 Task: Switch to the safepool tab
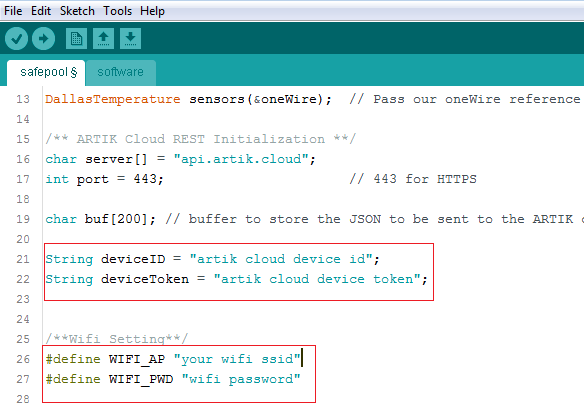(x=46, y=72)
